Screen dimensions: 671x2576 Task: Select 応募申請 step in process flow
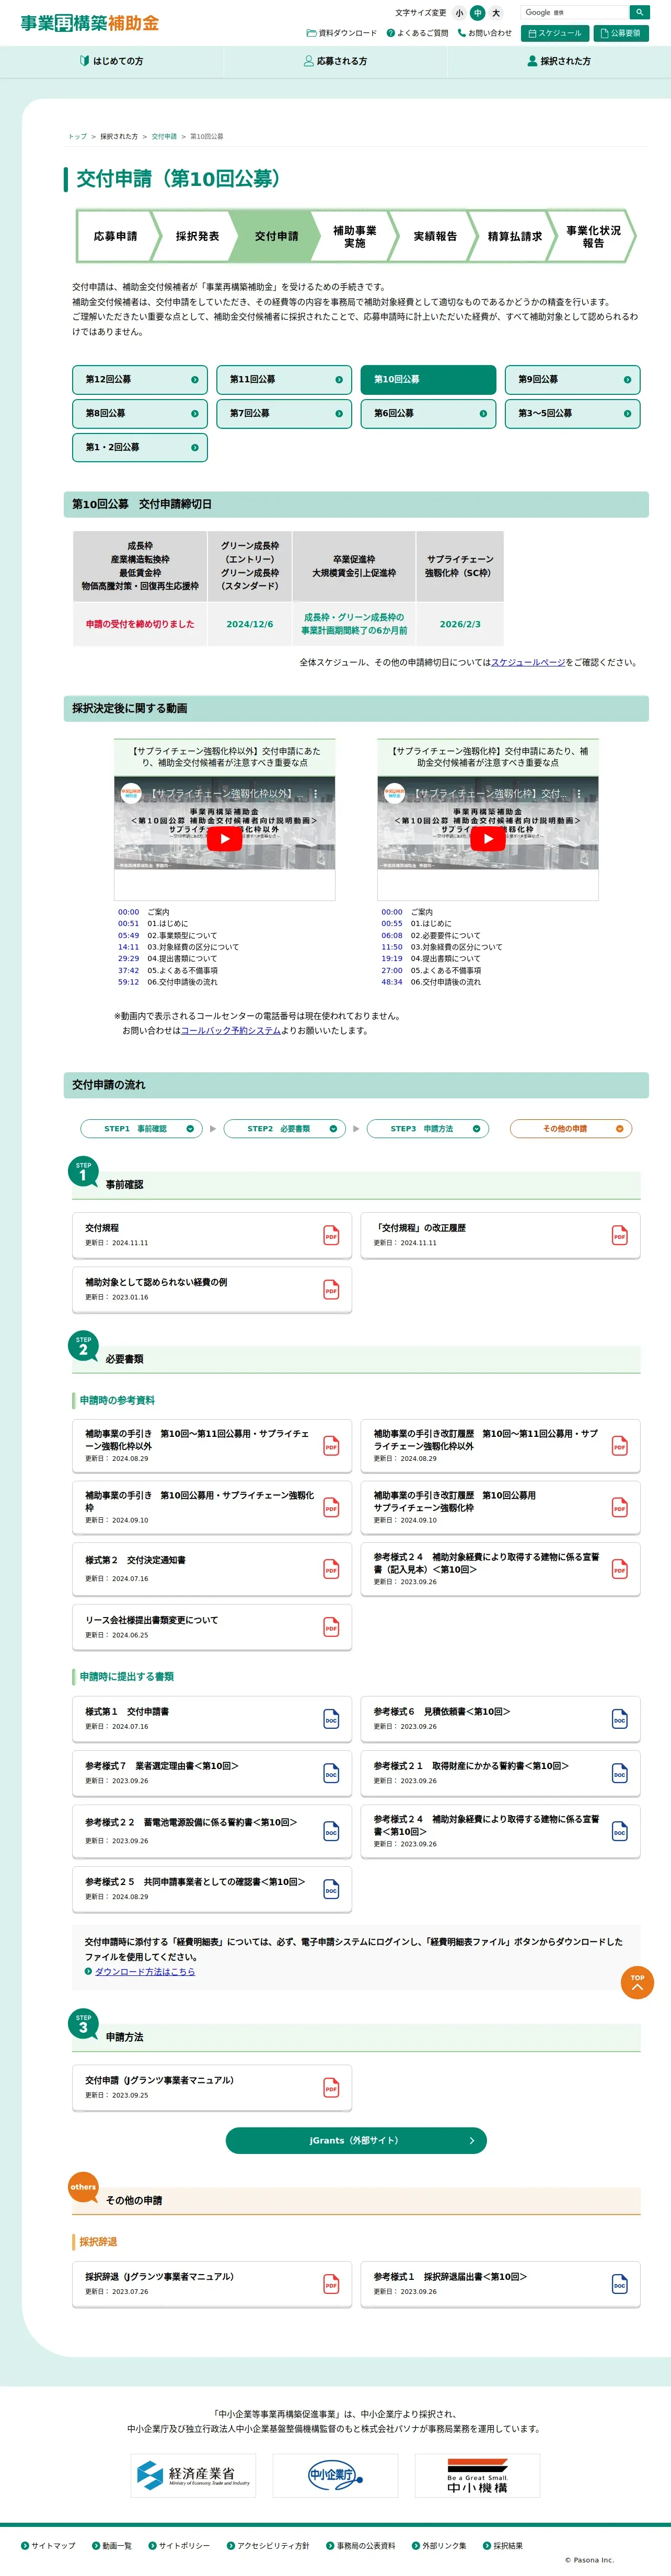tap(115, 236)
